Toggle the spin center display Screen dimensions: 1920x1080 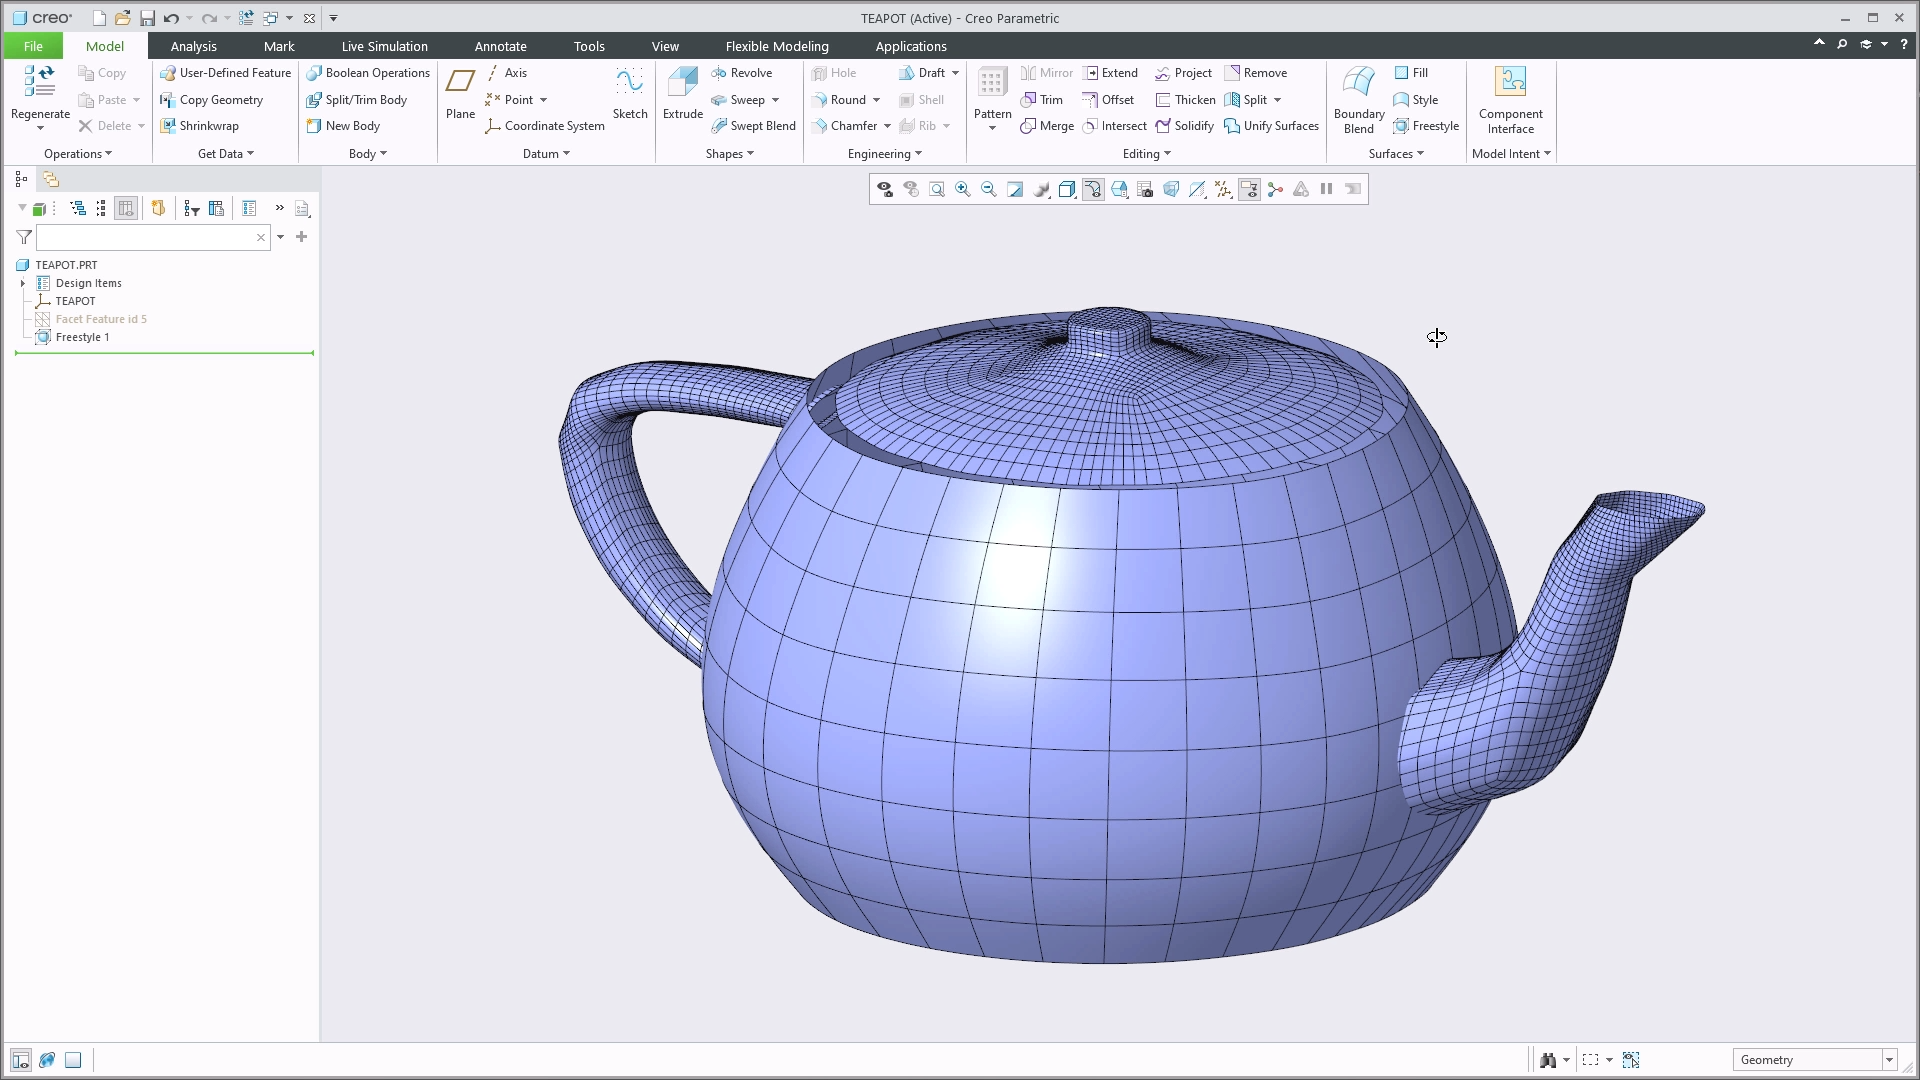[x=1275, y=189]
